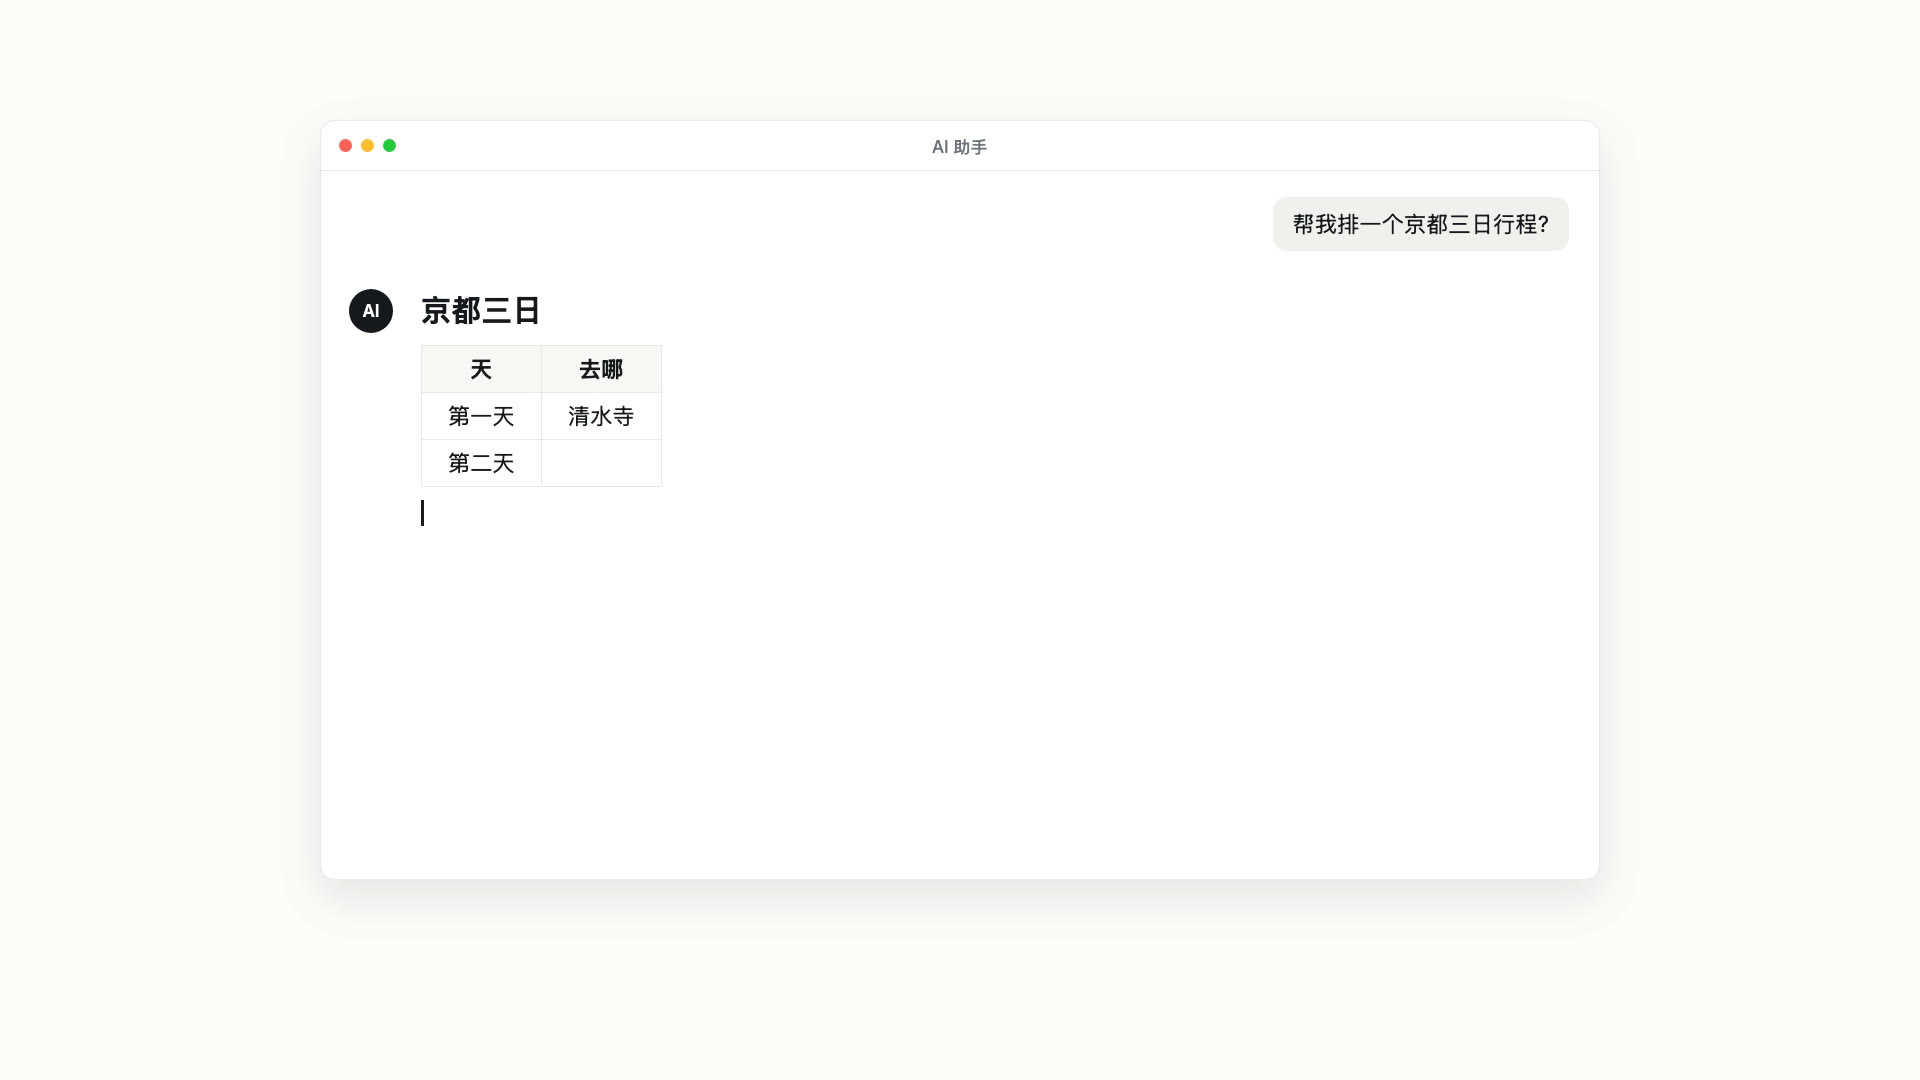Select the 第一天 table cell
The width and height of the screenshot is (1920, 1080).
tap(481, 416)
